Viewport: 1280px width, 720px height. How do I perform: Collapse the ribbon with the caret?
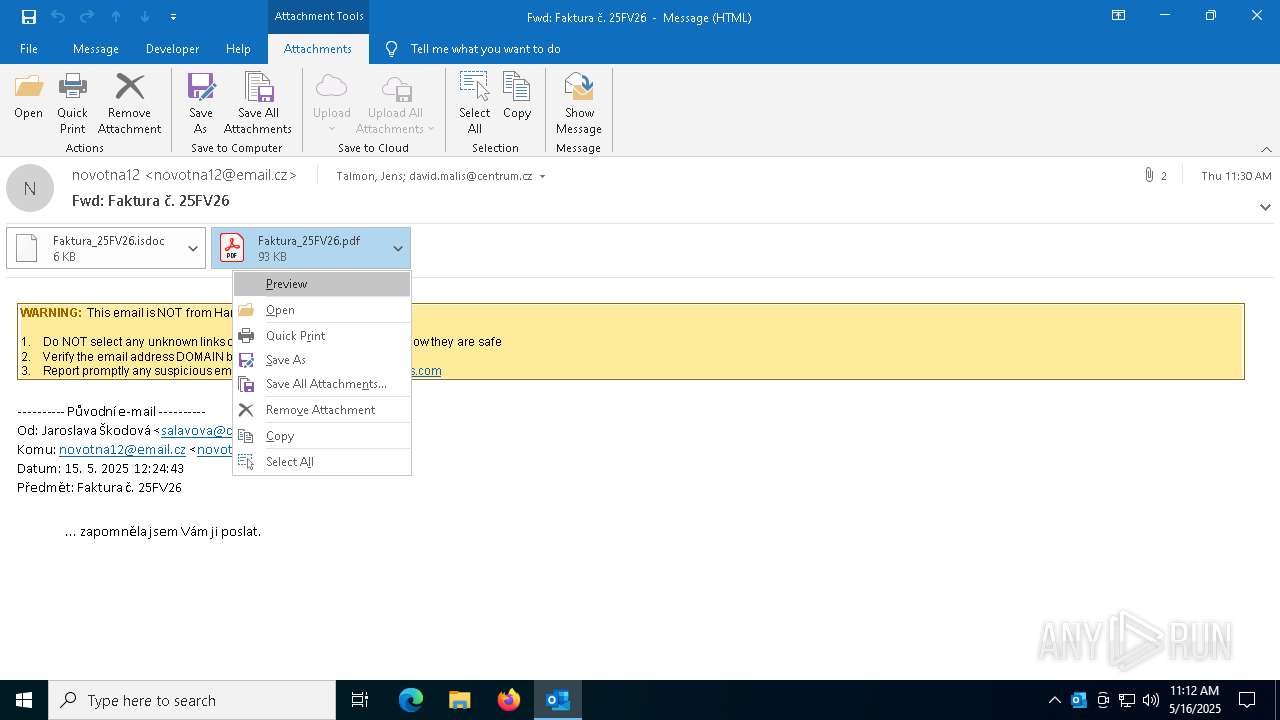click(1266, 149)
